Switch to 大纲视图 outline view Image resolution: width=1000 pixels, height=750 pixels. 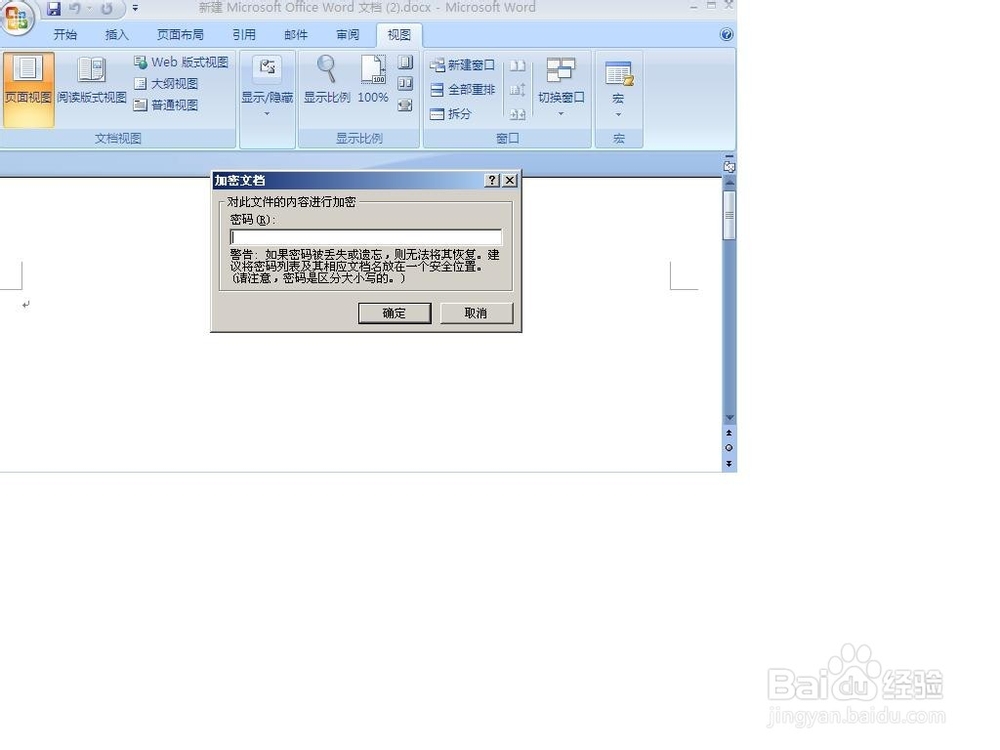coord(166,84)
